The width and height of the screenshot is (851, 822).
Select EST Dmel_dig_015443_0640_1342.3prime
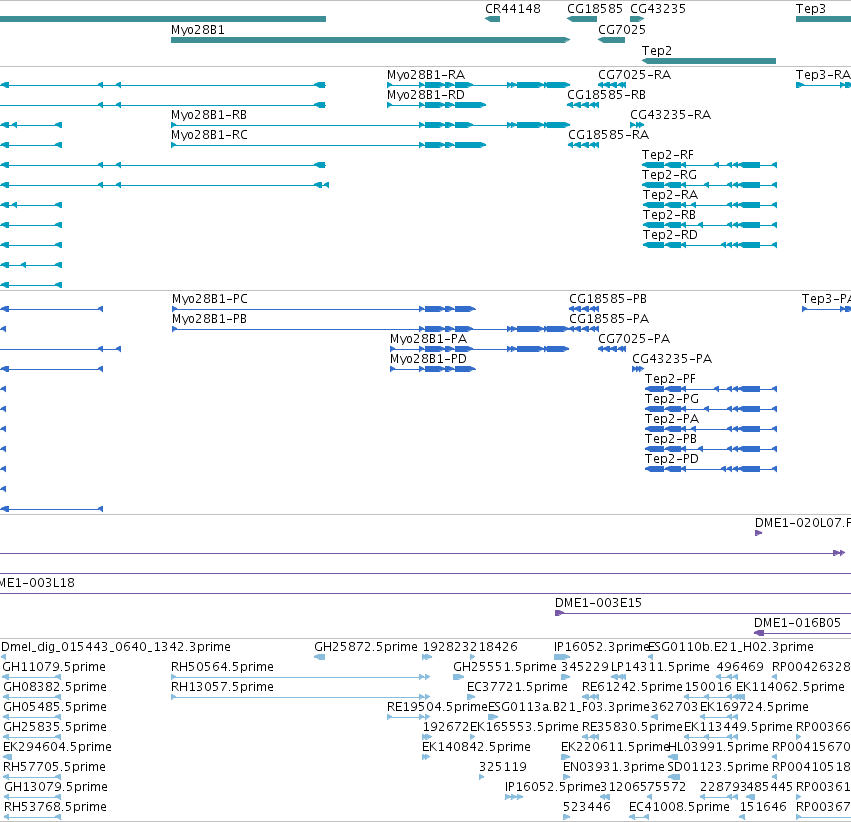pyautogui.click(x=3, y=658)
